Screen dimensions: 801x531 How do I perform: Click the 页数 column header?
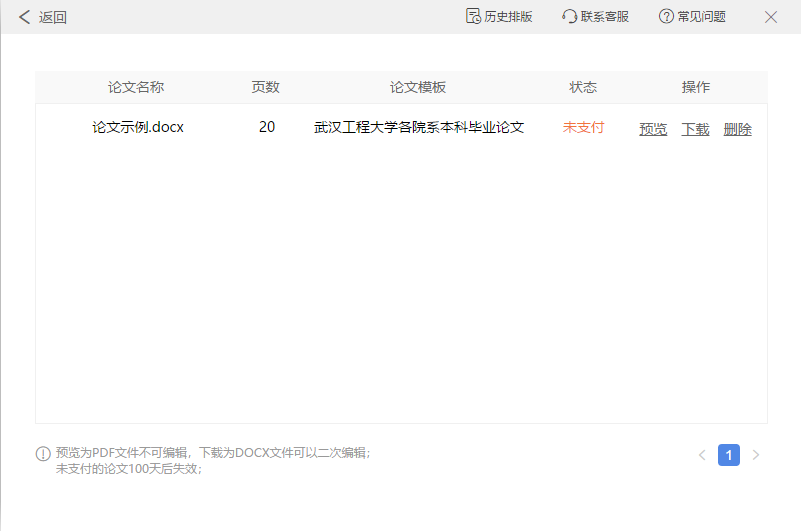pos(266,87)
